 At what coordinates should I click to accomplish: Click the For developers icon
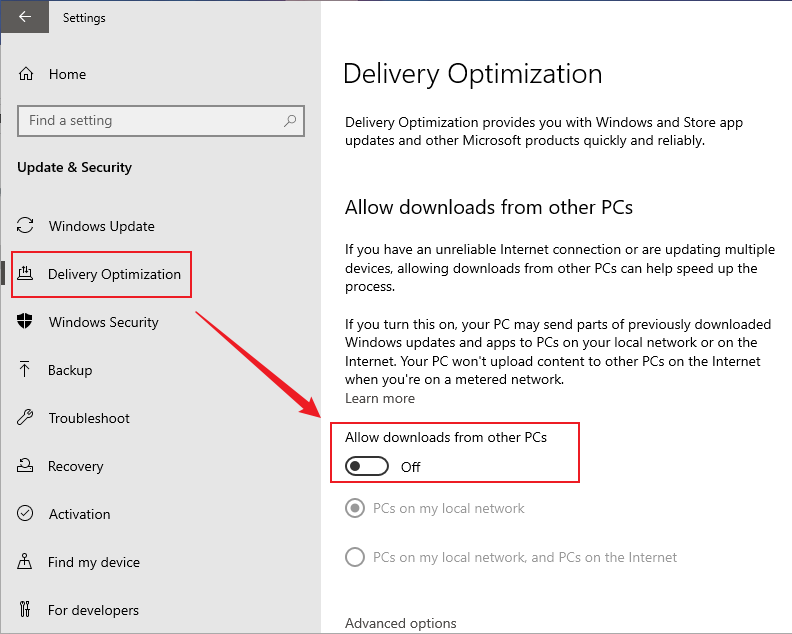coord(27,610)
